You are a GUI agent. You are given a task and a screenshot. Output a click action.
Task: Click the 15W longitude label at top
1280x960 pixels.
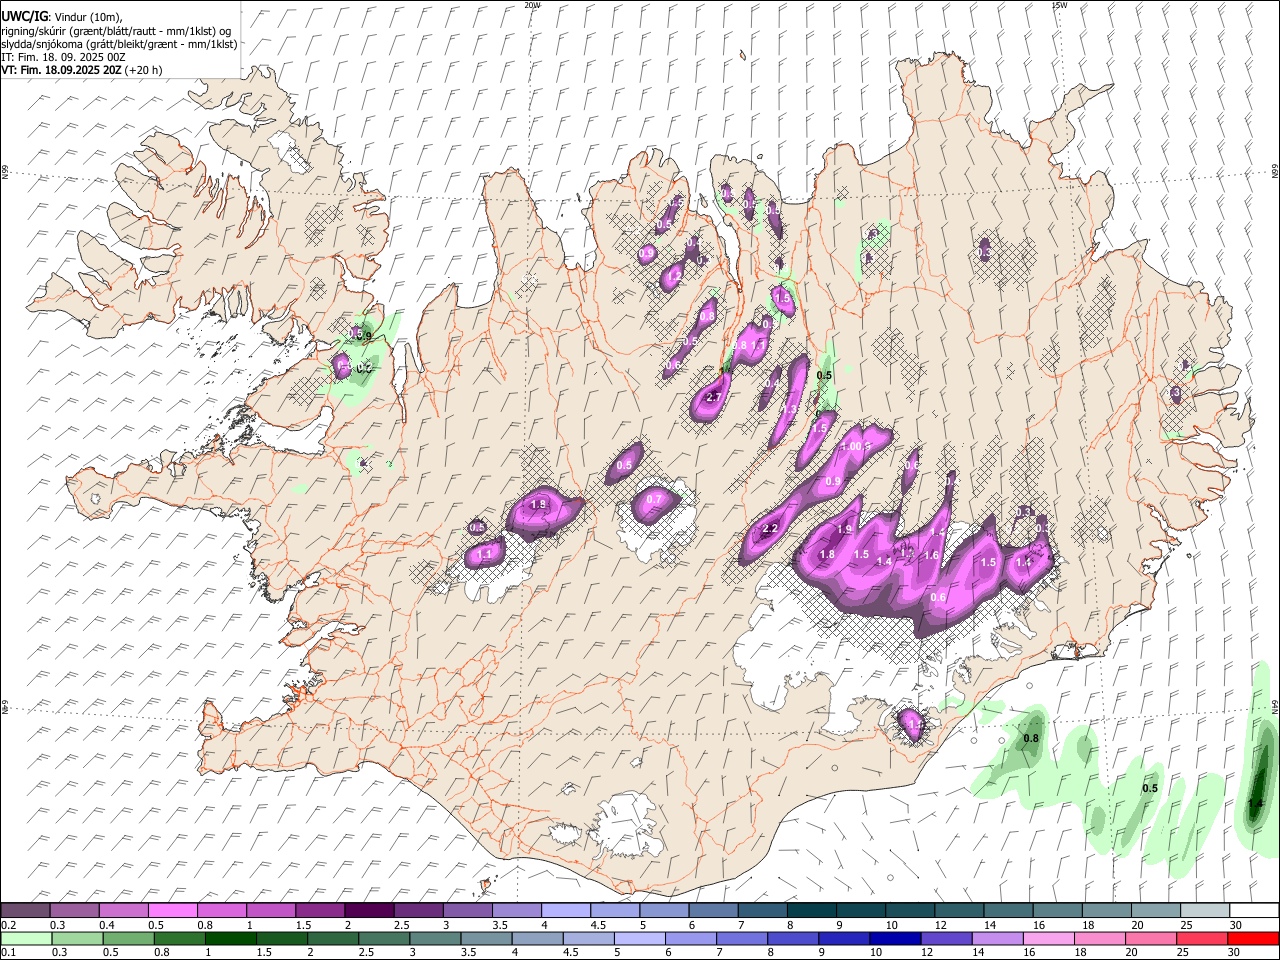tap(1059, 5)
